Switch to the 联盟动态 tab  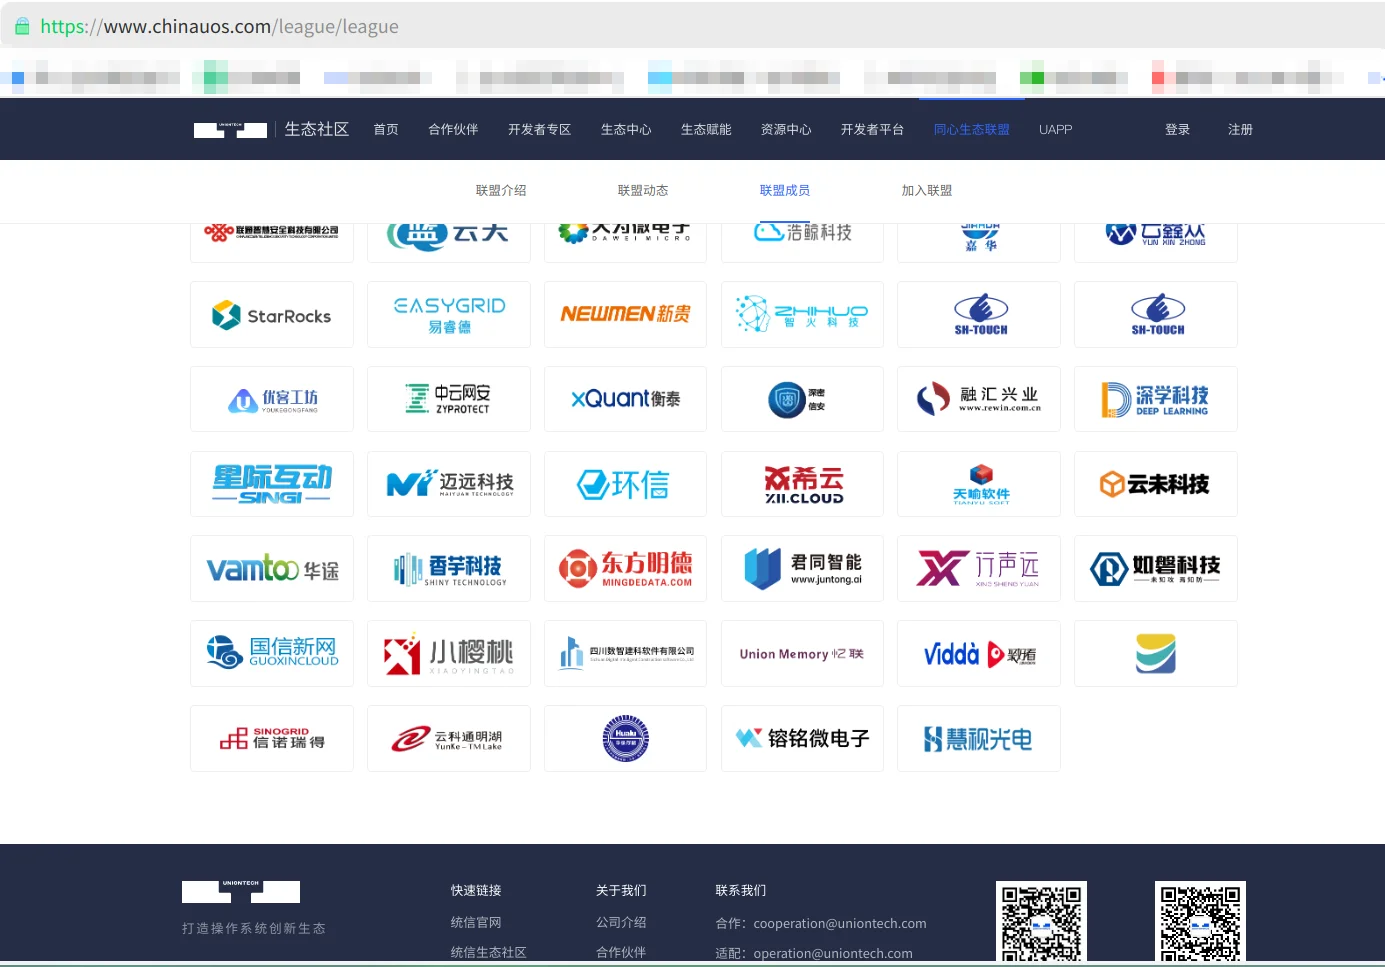(643, 190)
